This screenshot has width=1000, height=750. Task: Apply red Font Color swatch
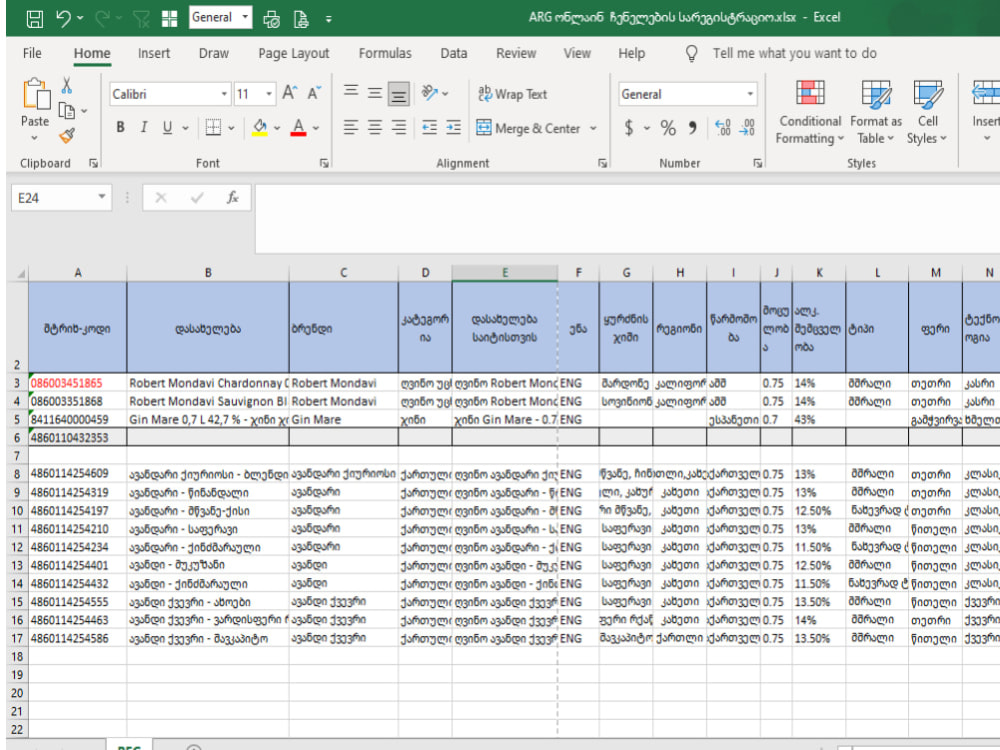[298, 128]
